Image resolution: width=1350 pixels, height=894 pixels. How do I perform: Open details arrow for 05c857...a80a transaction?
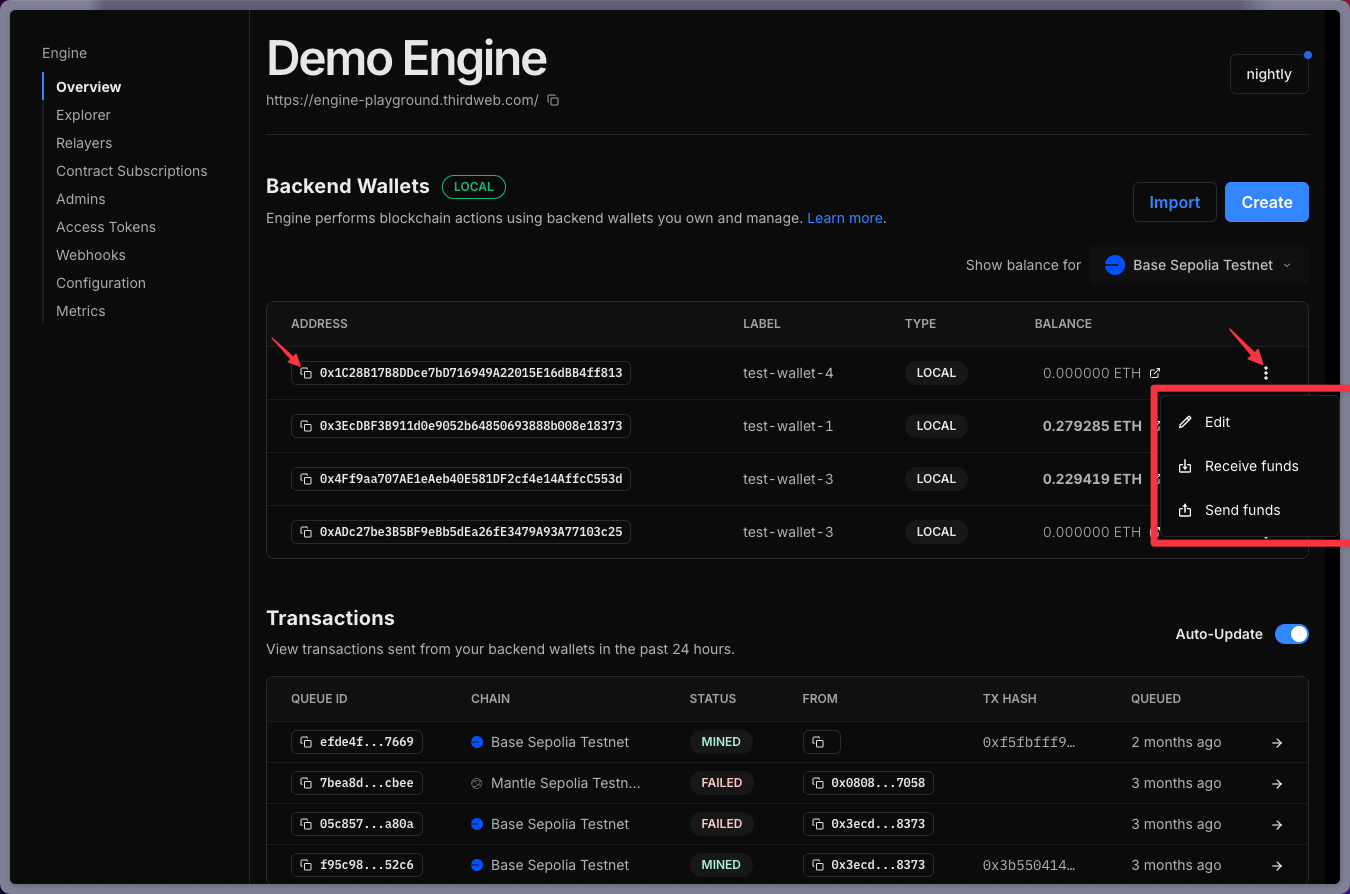(1277, 825)
